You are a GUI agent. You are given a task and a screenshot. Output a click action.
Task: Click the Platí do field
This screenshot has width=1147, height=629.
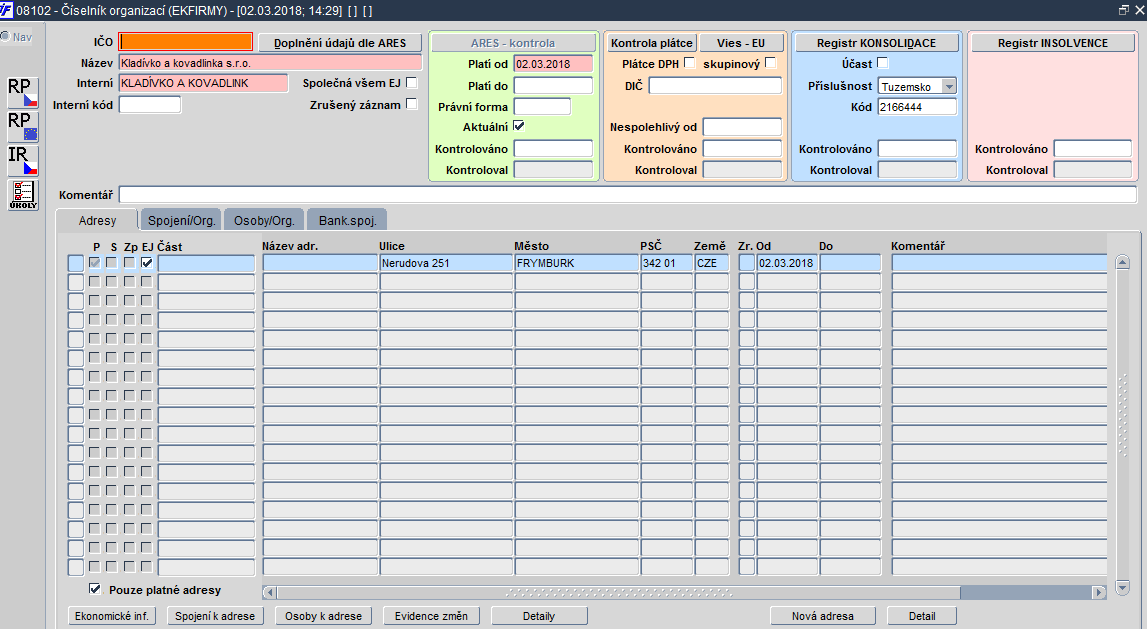click(553, 86)
